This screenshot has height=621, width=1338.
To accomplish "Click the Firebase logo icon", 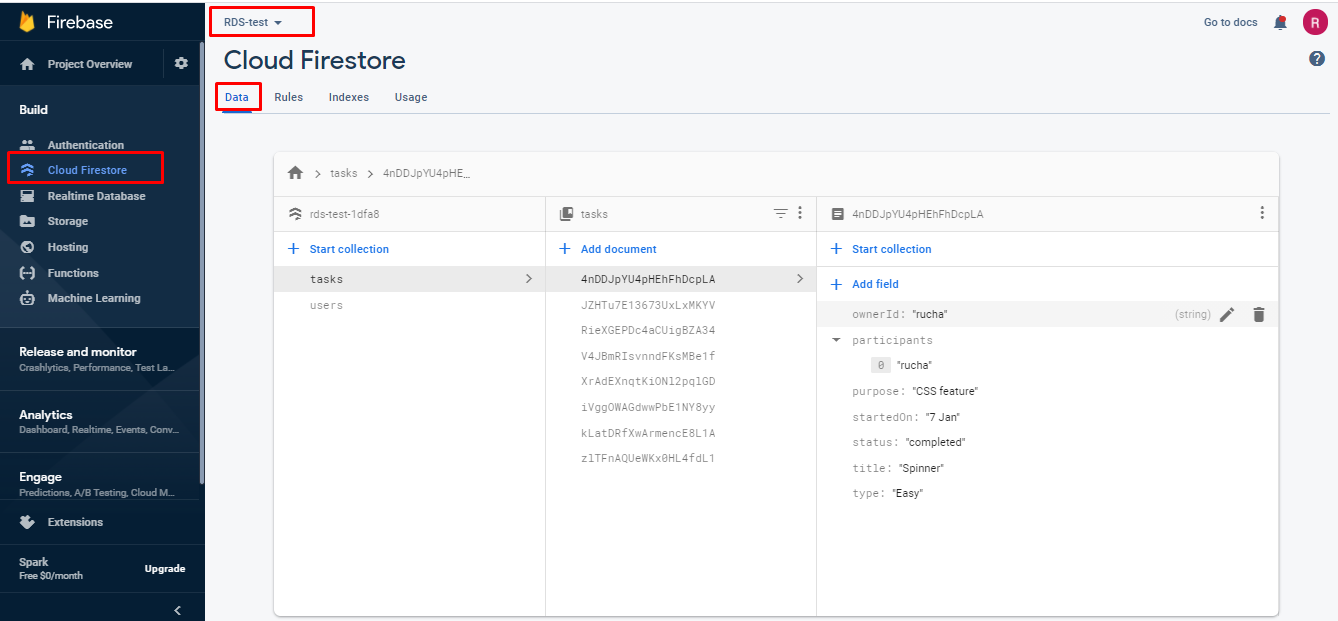I will [27, 22].
